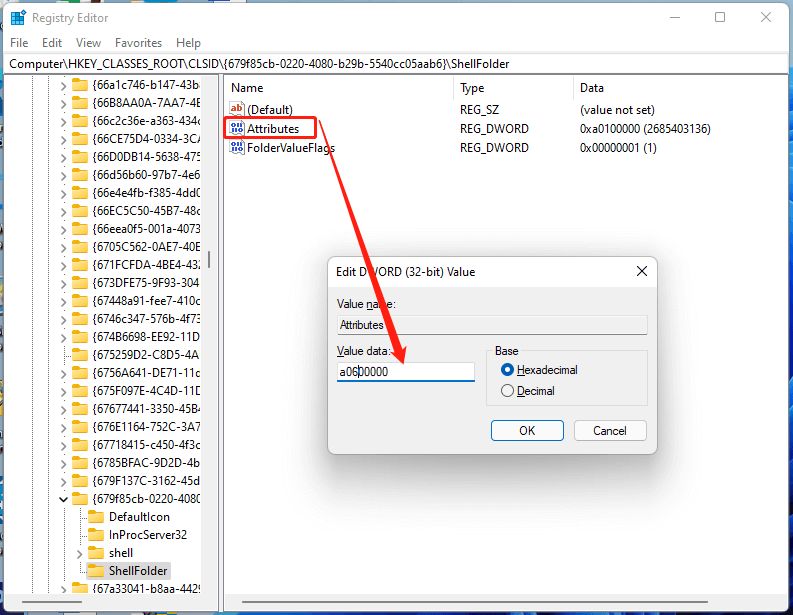Click the 0x00000001 (1) data cell
This screenshot has height=615, width=793.
pos(618,148)
